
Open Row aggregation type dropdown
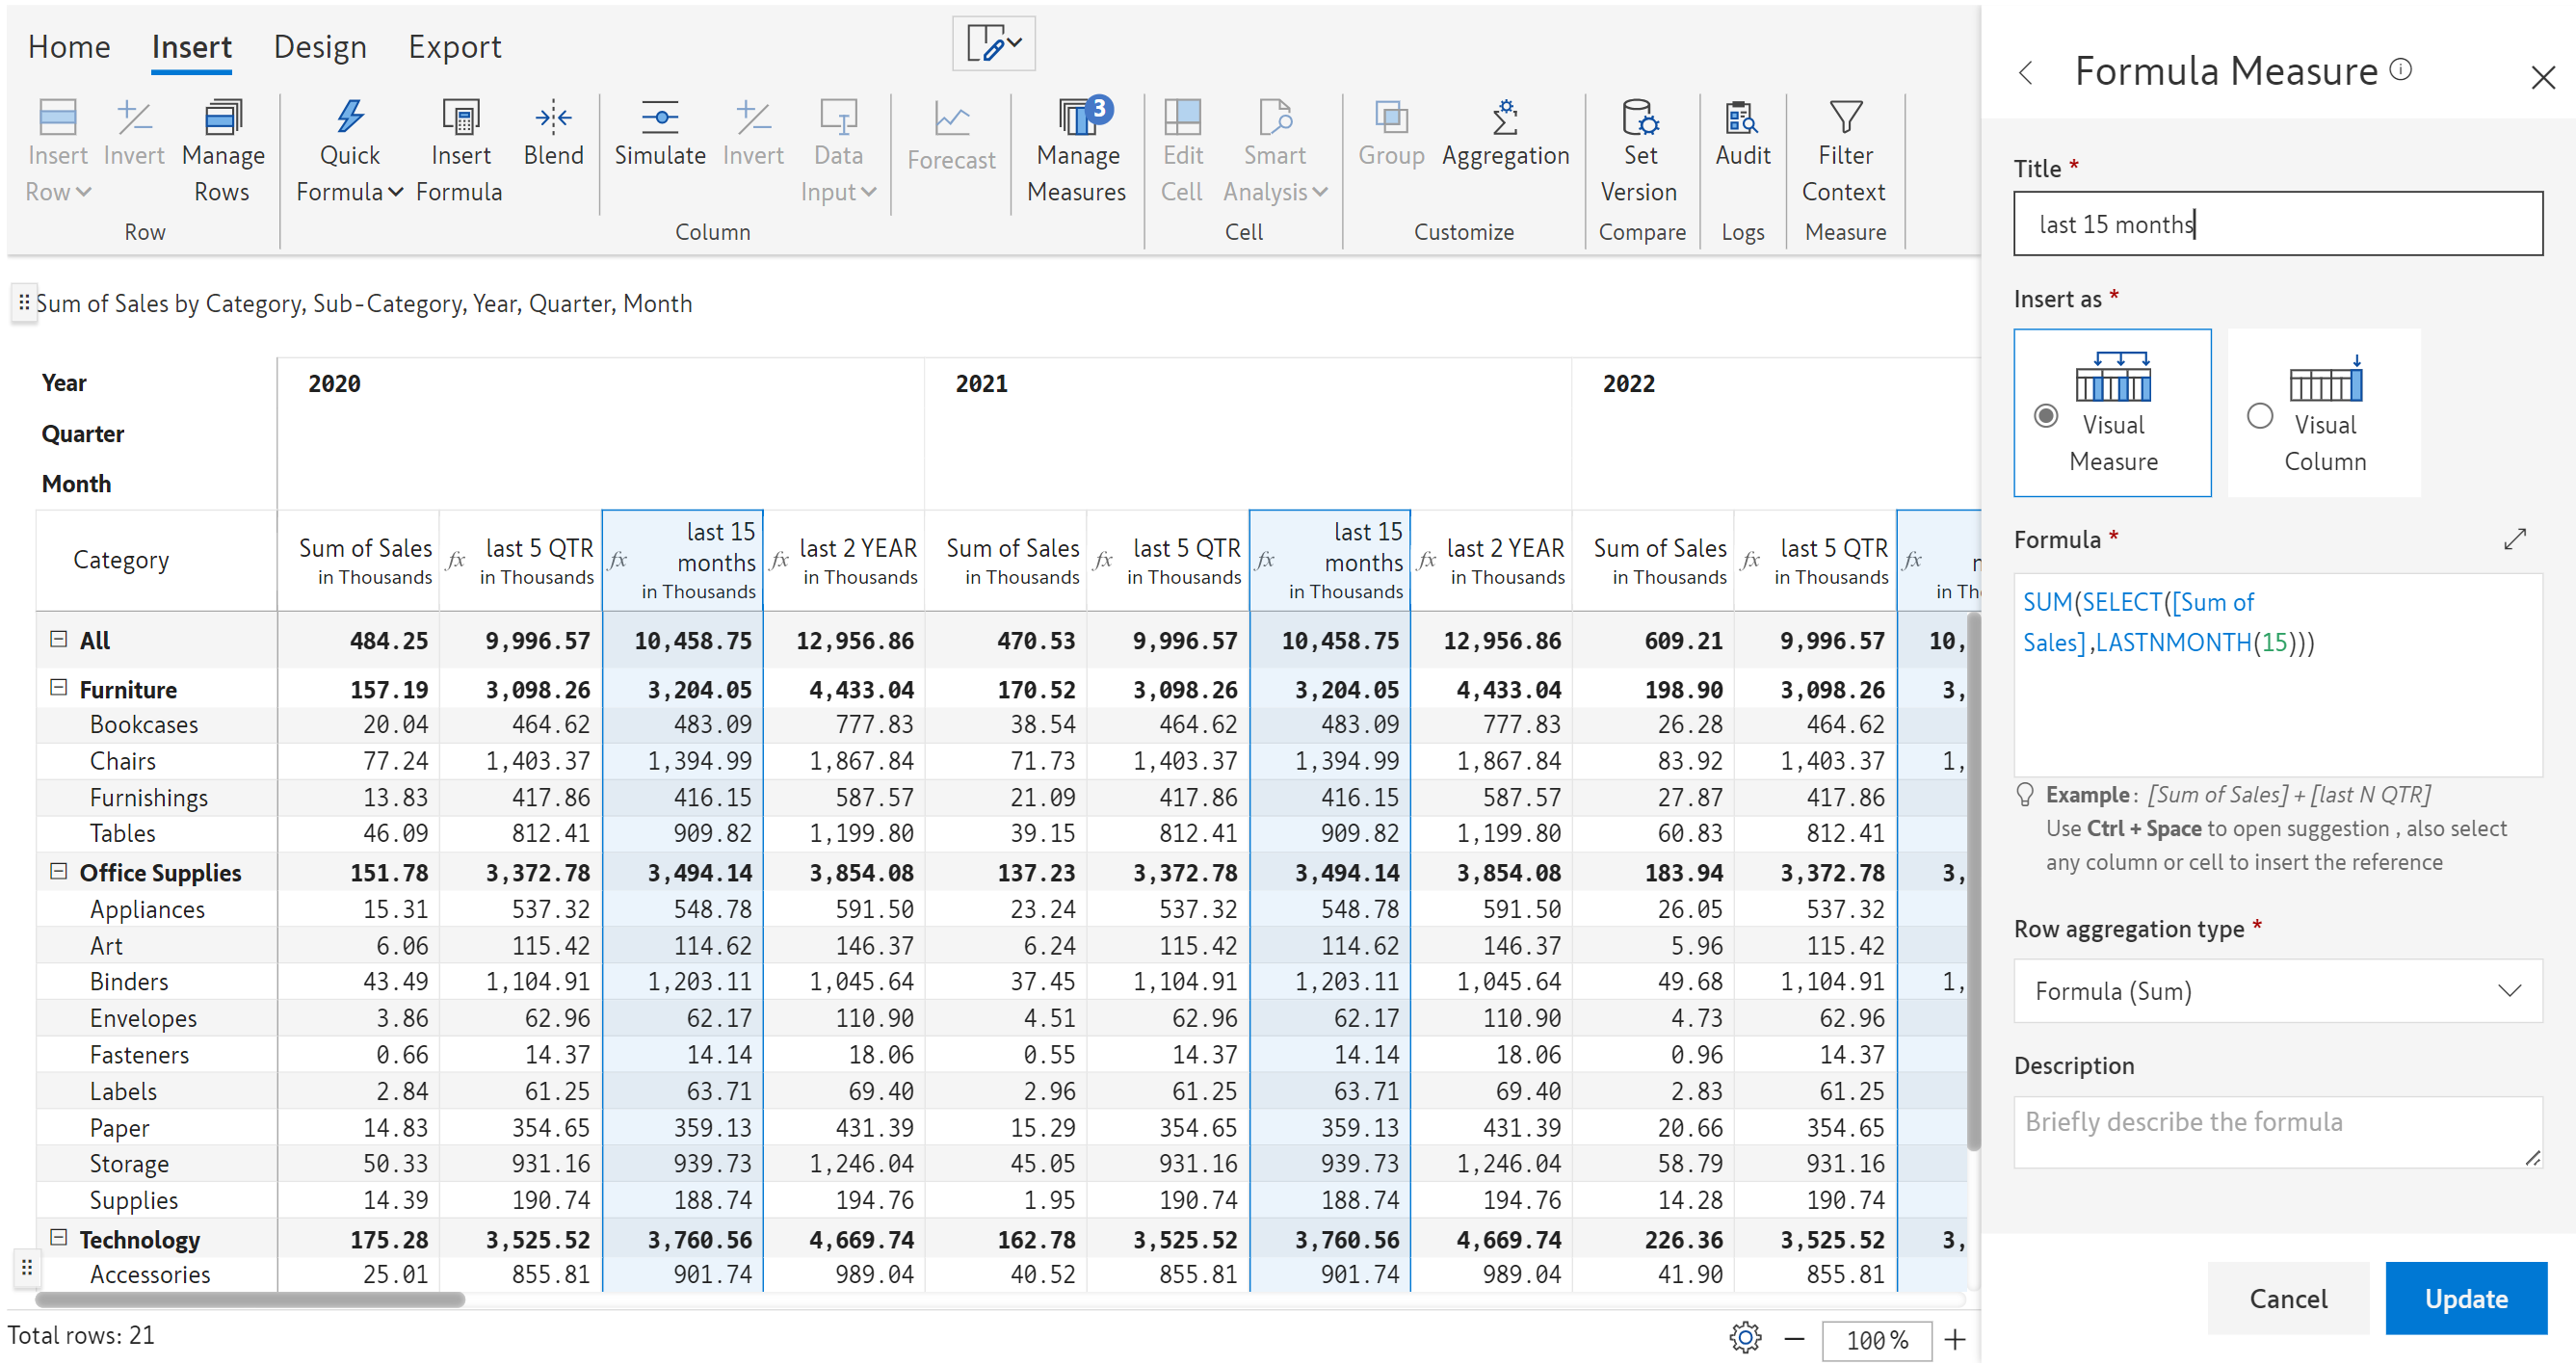click(2277, 990)
